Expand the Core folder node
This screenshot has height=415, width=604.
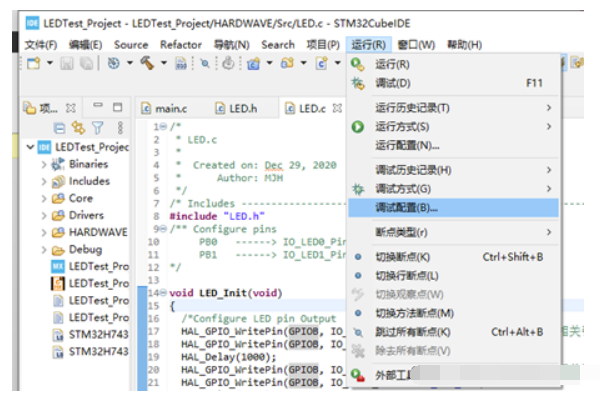pyautogui.click(x=44, y=198)
